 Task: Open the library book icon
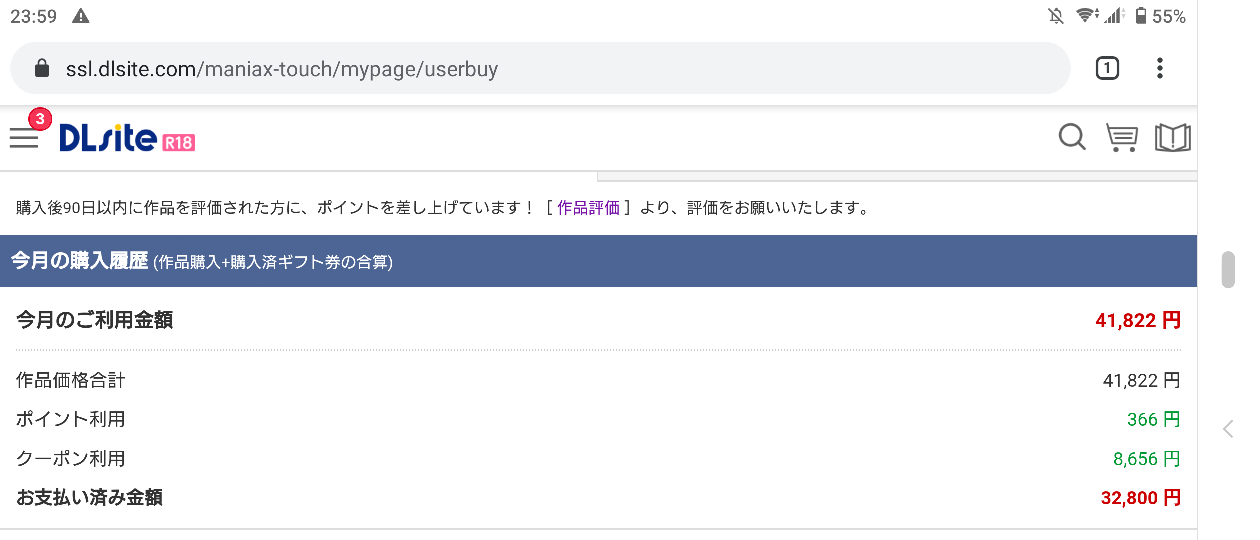(1172, 138)
